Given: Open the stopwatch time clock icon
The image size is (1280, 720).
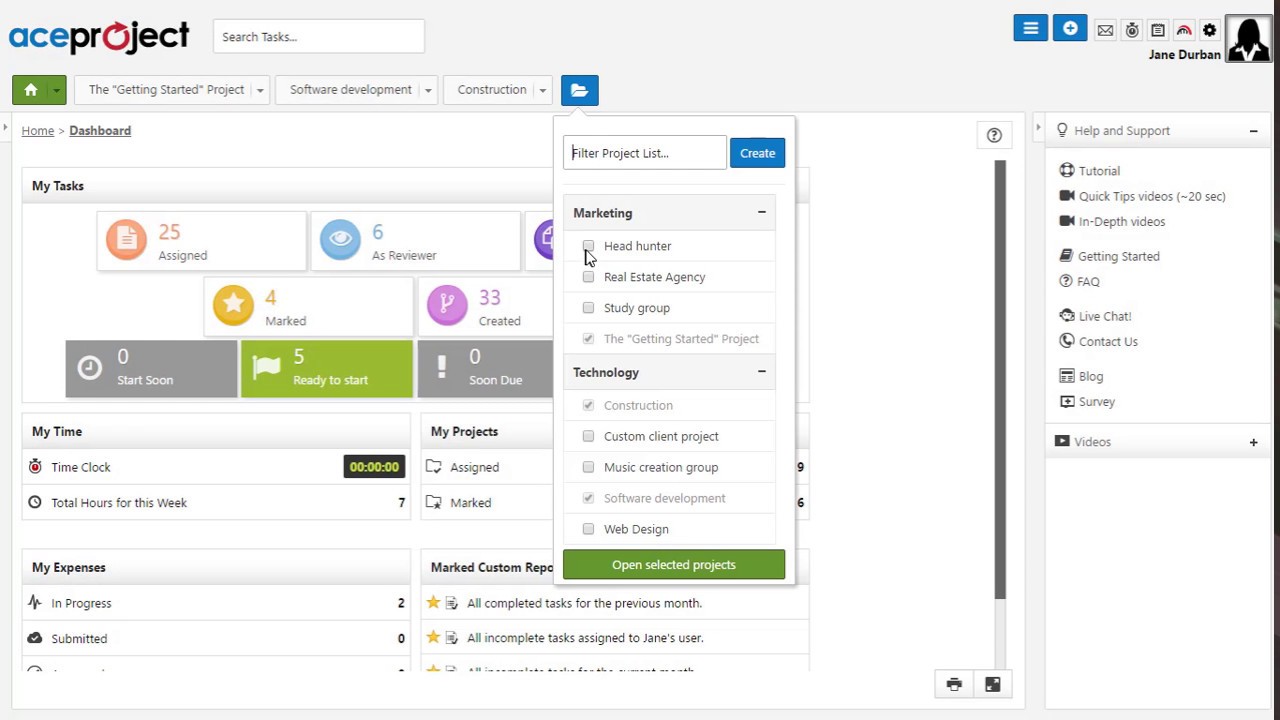Looking at the screenshot, I should tap(1132, 31).
